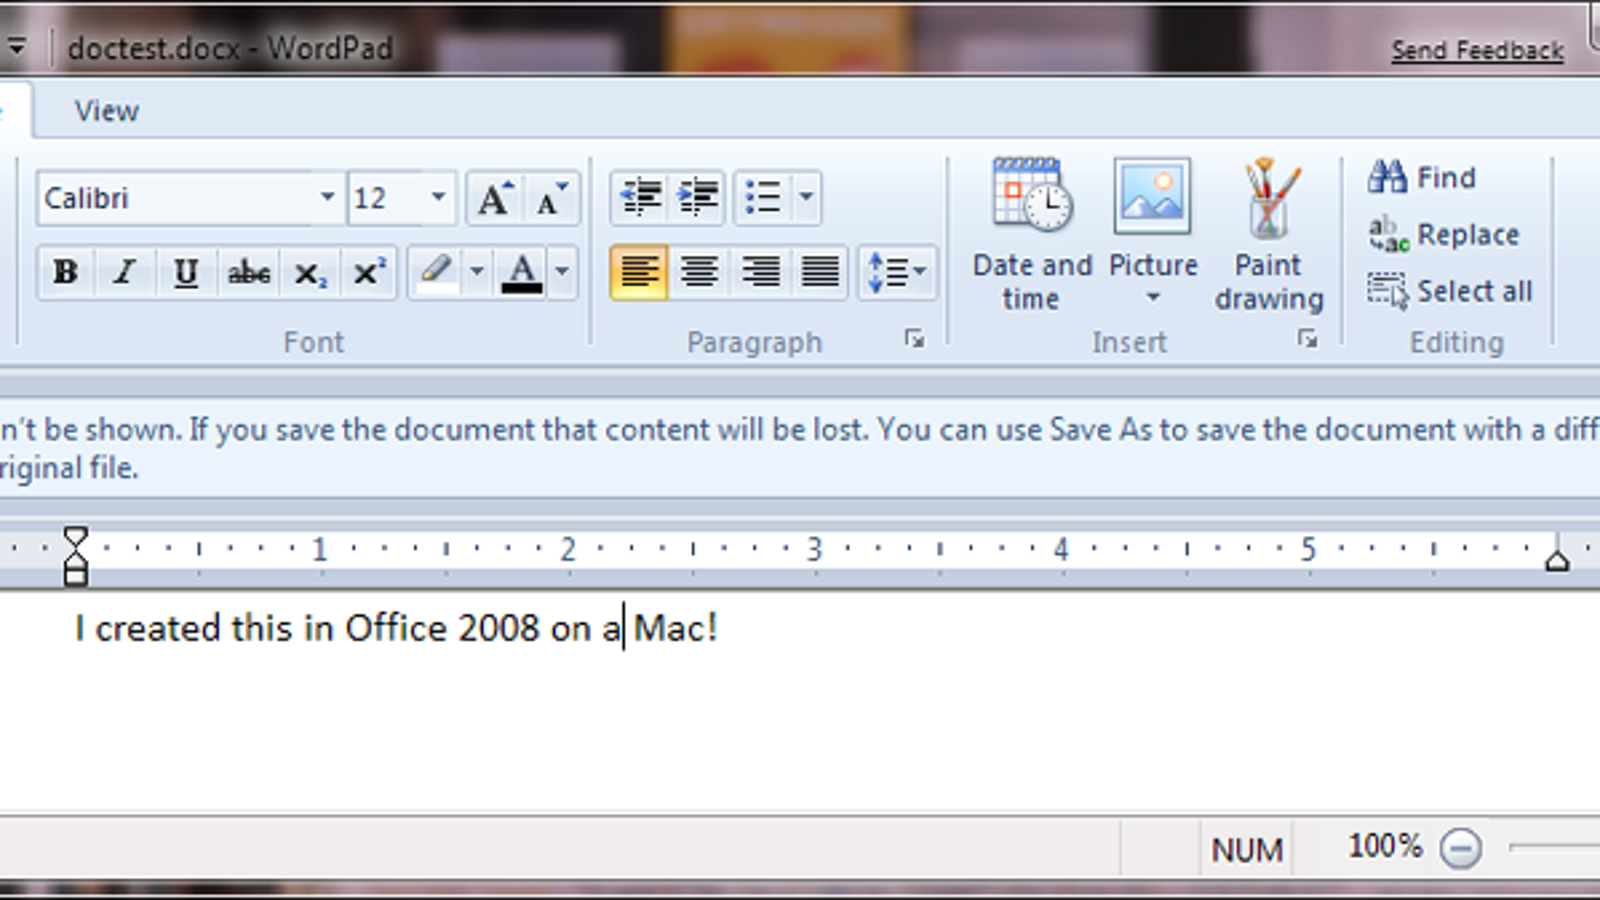Image resolution: width=1600 pixels, height=900 pixels.
Task: Open the Quick Access Toolbar customize arrow
Action: (x=17, y=47)
